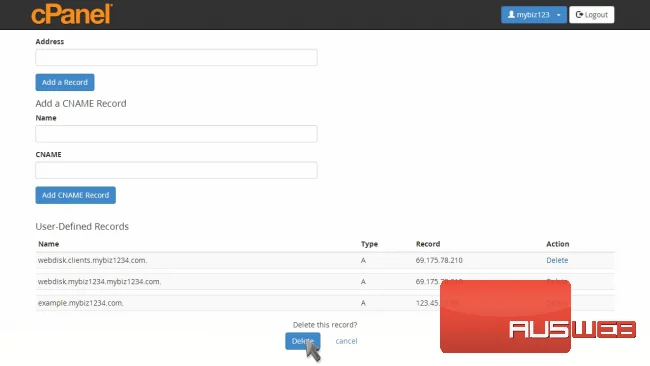Viewport: 650px width, 366px height.
Task: Click the logout arrow icon
Action: (579, 15)
